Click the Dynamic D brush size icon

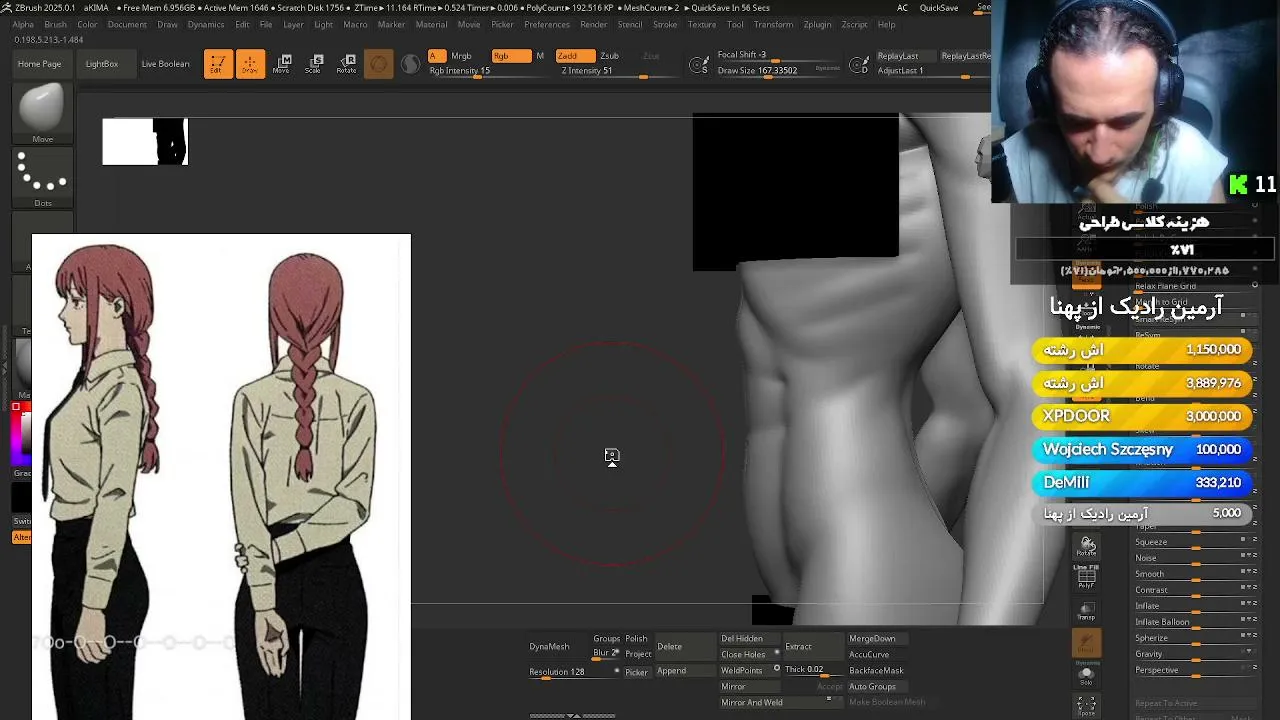click(x=859, y=66)
